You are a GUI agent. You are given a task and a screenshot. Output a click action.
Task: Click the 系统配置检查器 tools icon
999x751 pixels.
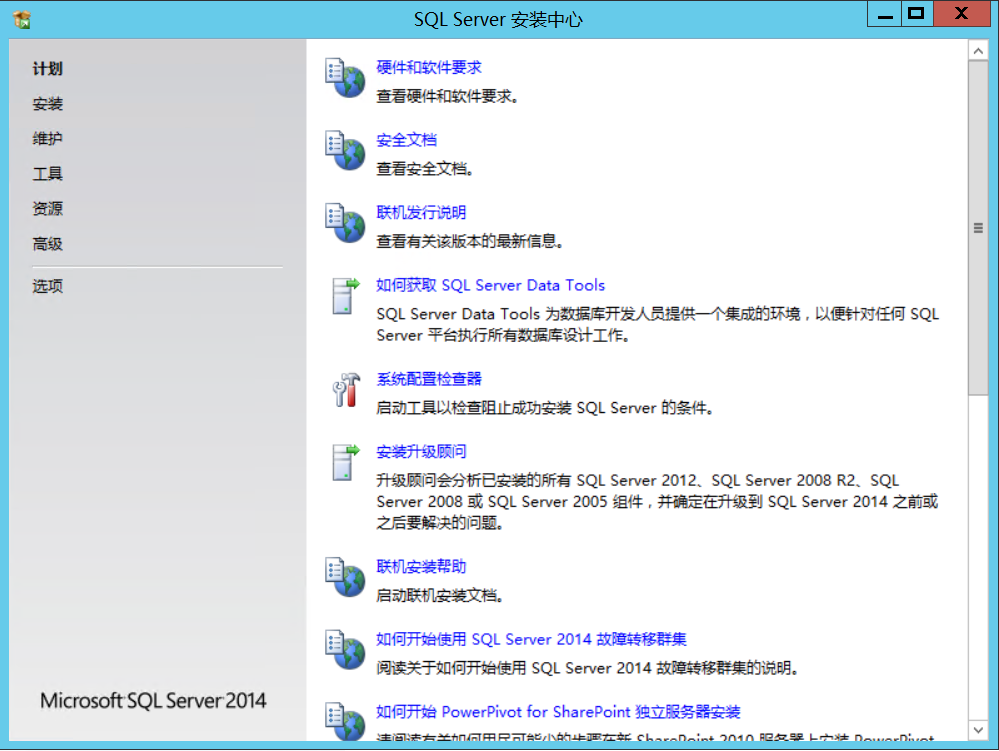(x=344, y=392)
